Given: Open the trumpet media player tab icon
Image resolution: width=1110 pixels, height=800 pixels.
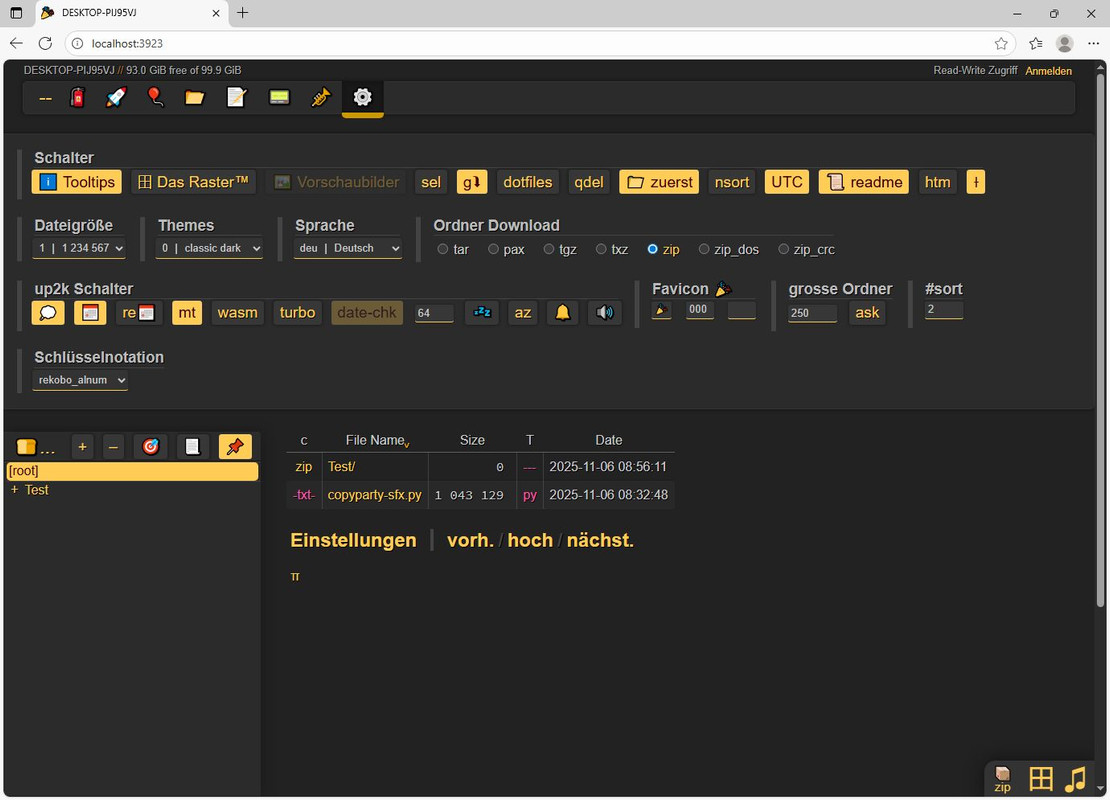Looking at the screenshot, I should [320, 98].
